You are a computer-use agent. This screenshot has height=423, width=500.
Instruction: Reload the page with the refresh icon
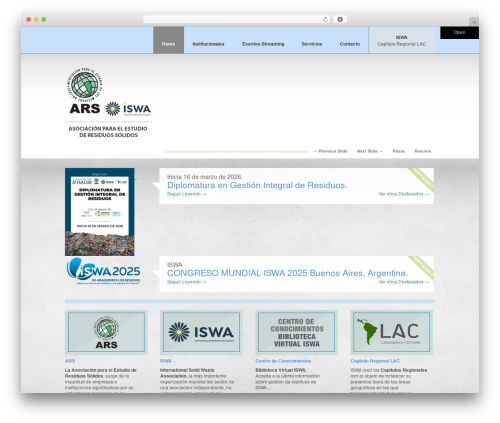325,20
